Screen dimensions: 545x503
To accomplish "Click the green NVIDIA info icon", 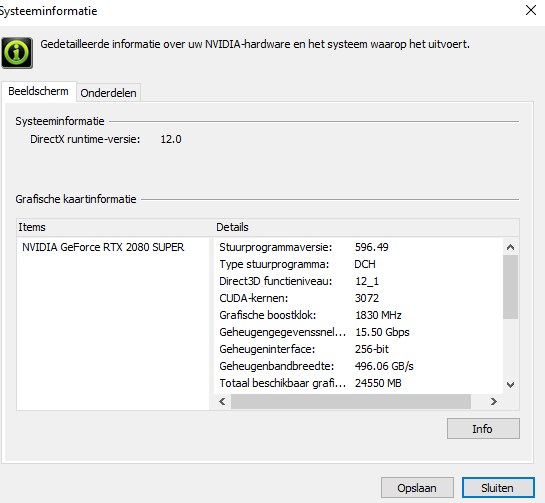I will (17, 53).
